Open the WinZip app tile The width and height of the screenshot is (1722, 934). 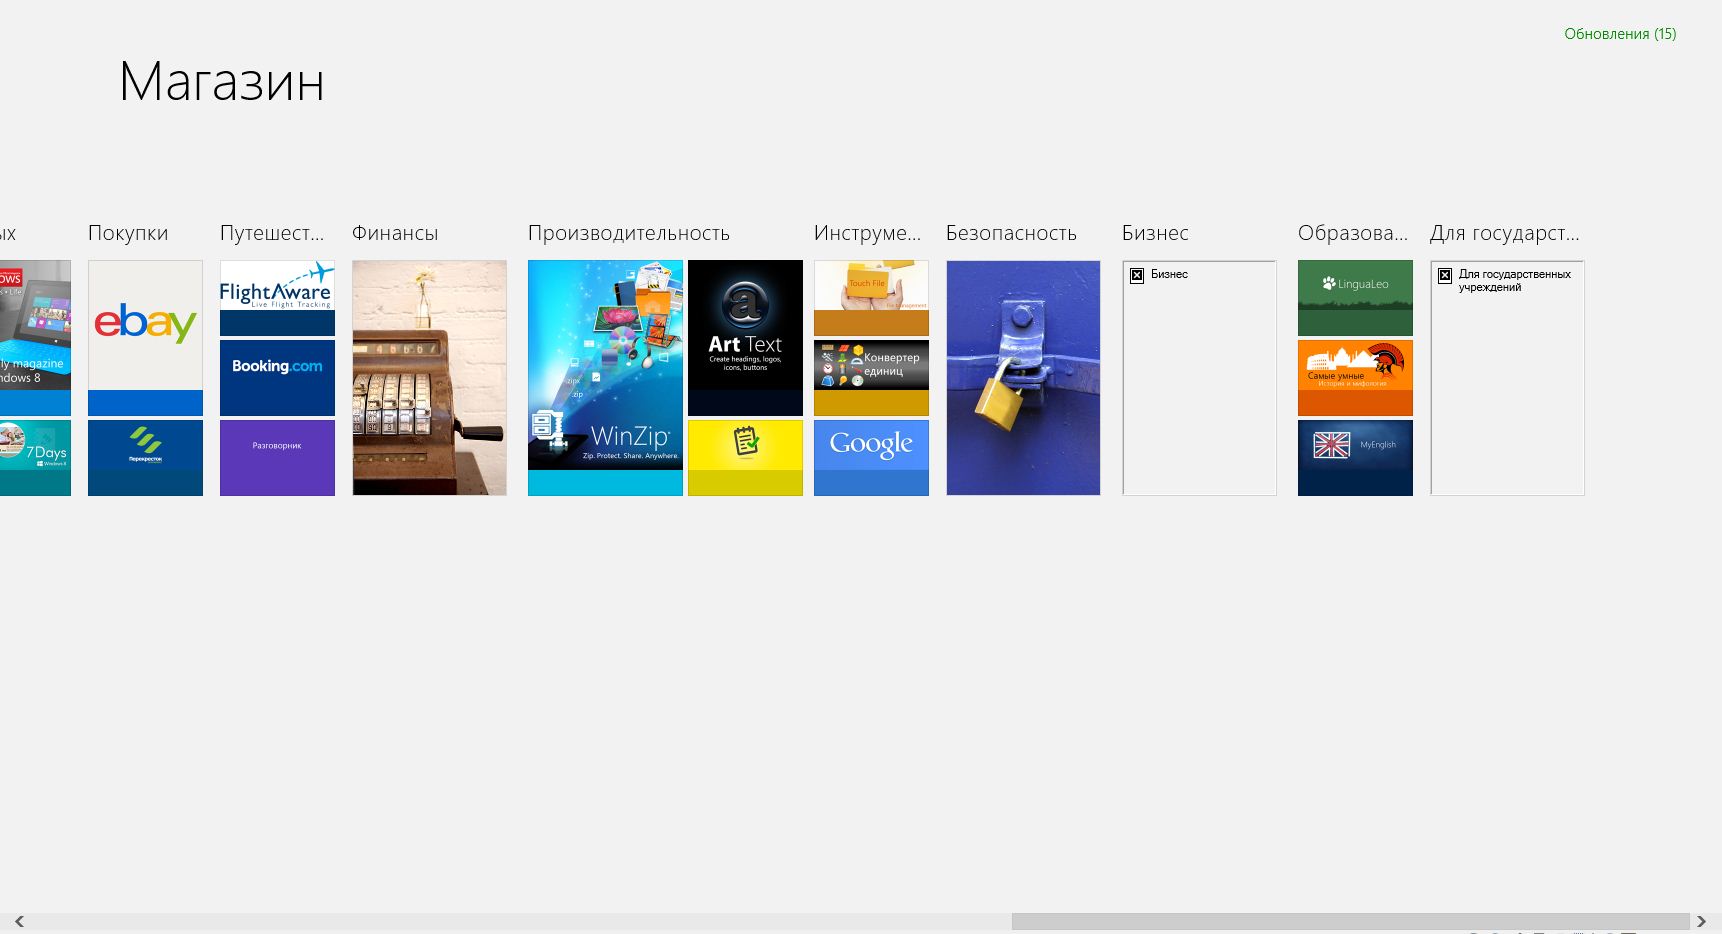[x=605, y=378]
